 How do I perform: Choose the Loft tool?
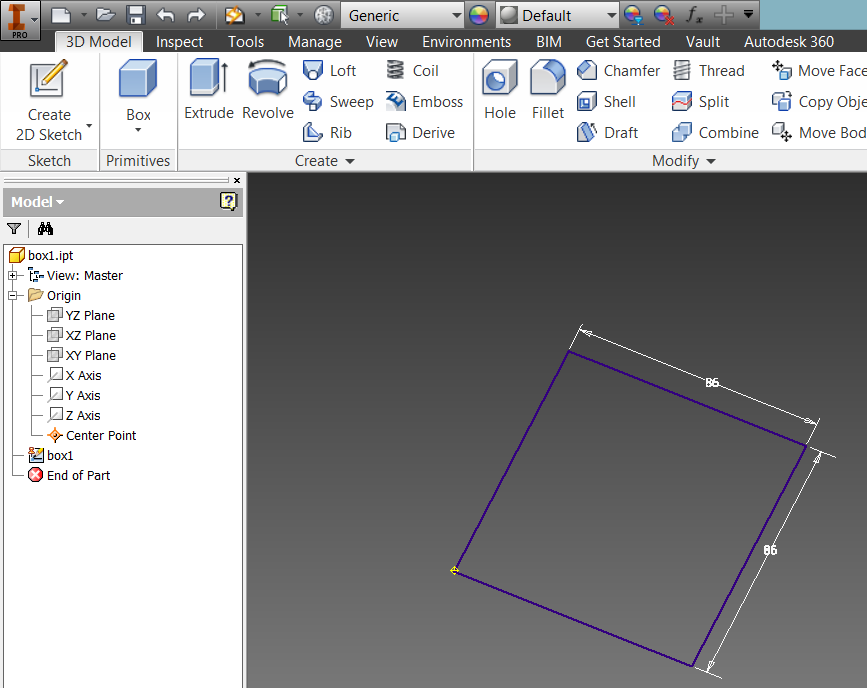[x=330, y=71]
